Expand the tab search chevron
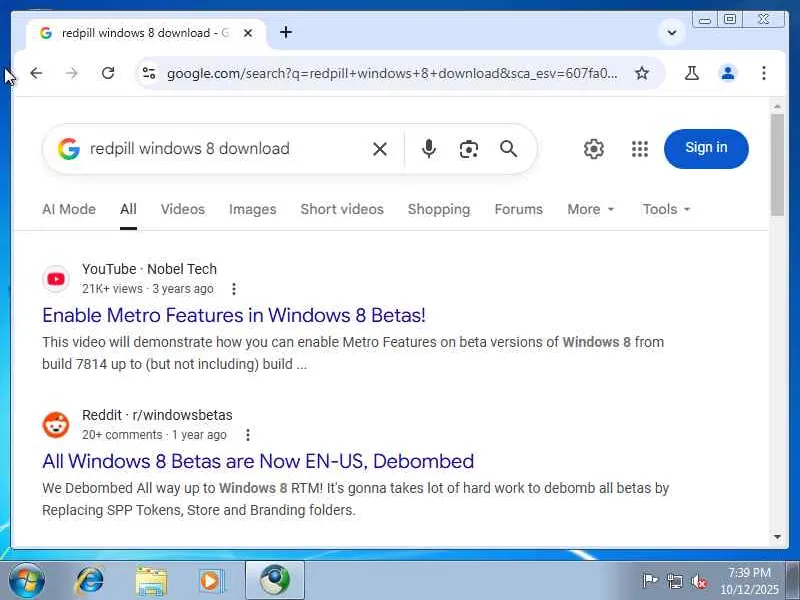The image size is (800, 600). coord(672,33)
